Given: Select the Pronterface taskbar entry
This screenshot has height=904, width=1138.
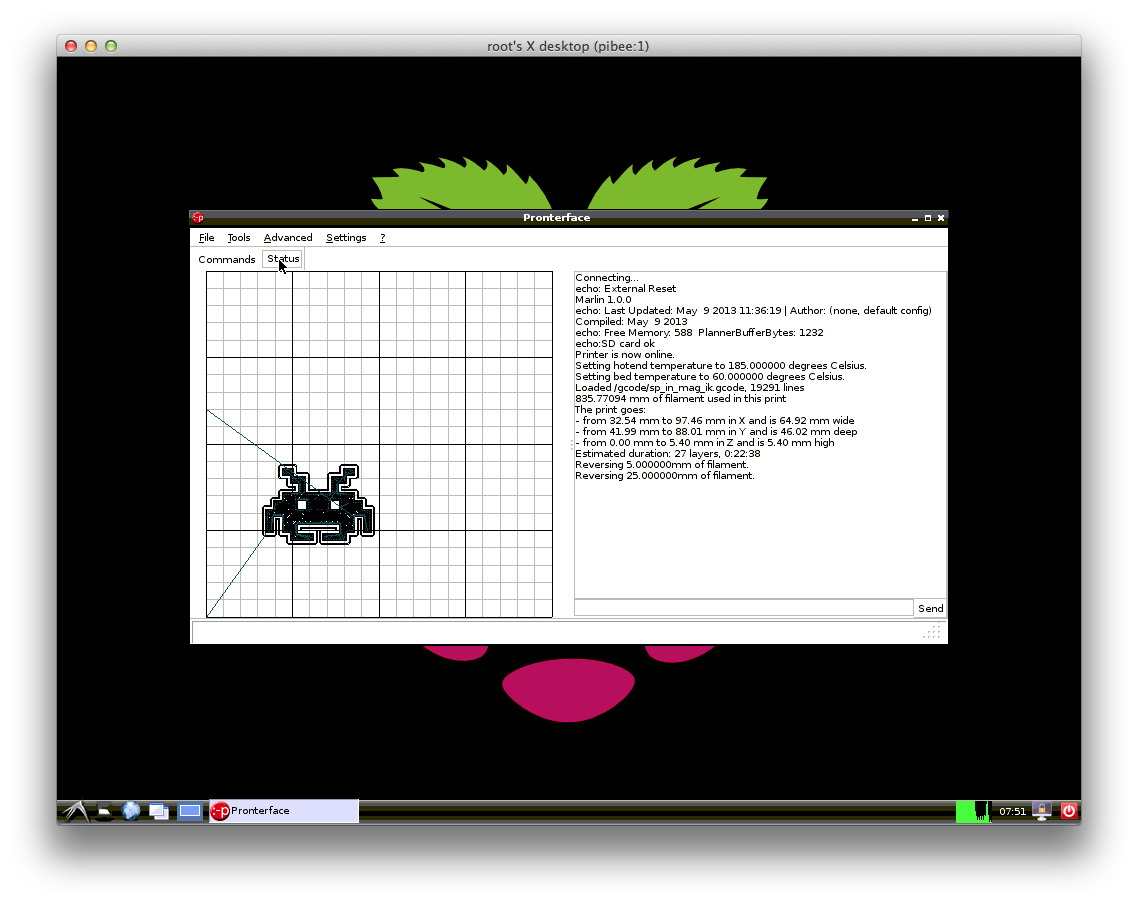Looking at the screenshot, I should 284,811.
